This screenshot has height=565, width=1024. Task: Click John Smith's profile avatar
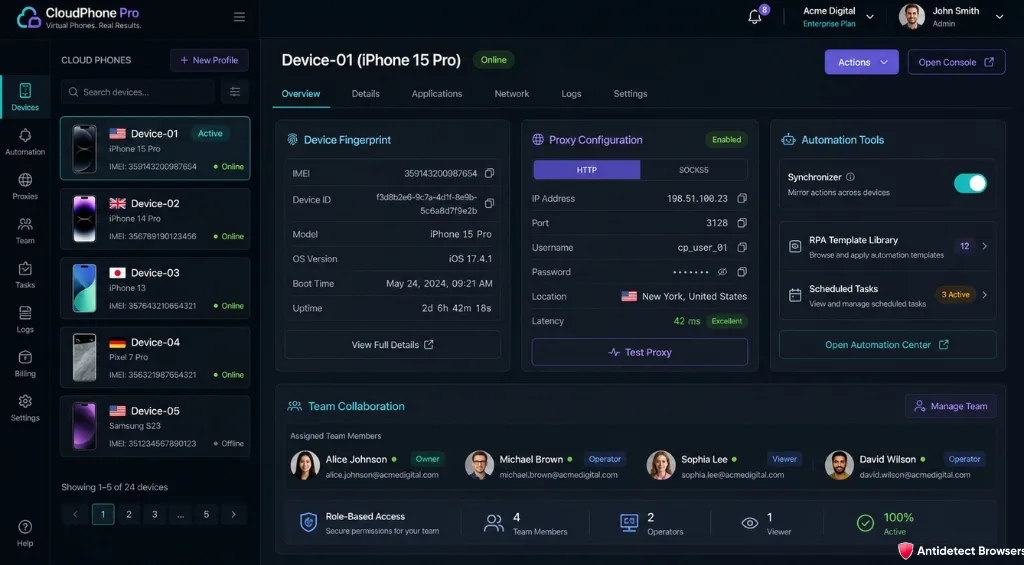(912, 17)
